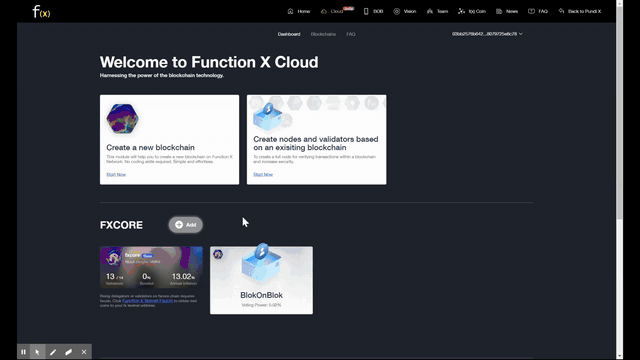
Task: Open the Vision menu item
Action: click(x=410, y=11)
